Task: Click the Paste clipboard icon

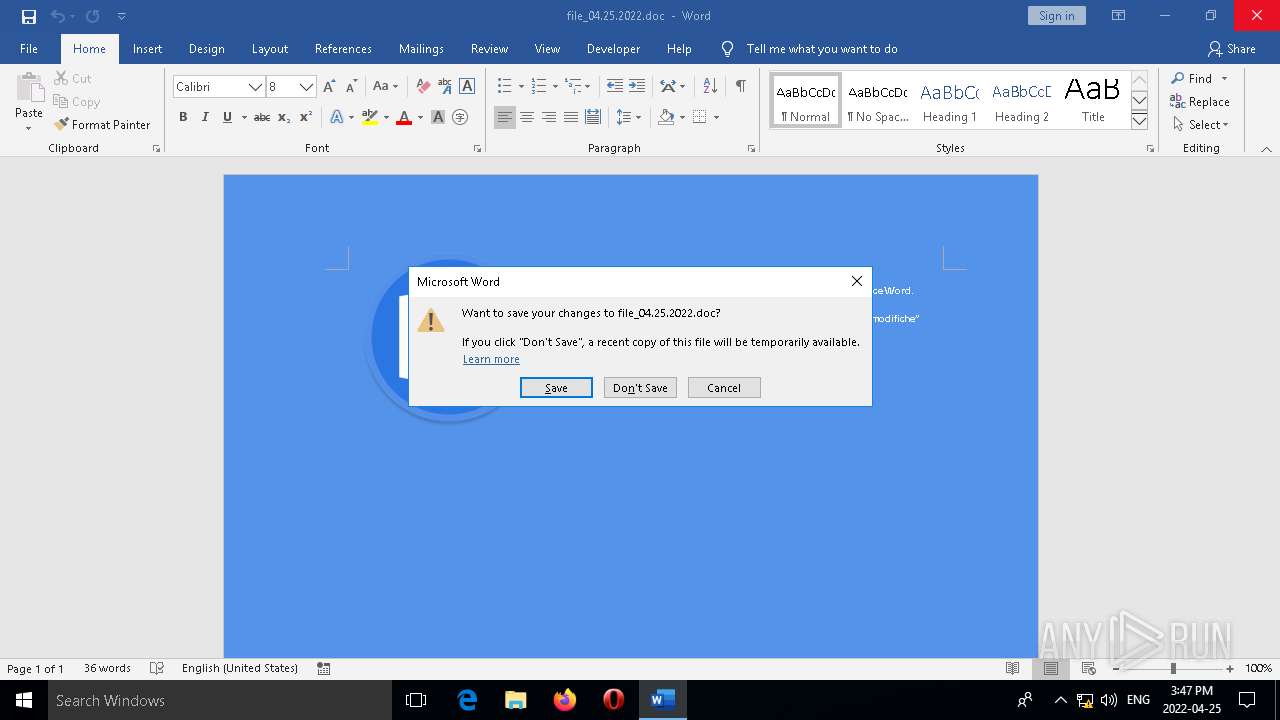Action: tap(29, 90)
